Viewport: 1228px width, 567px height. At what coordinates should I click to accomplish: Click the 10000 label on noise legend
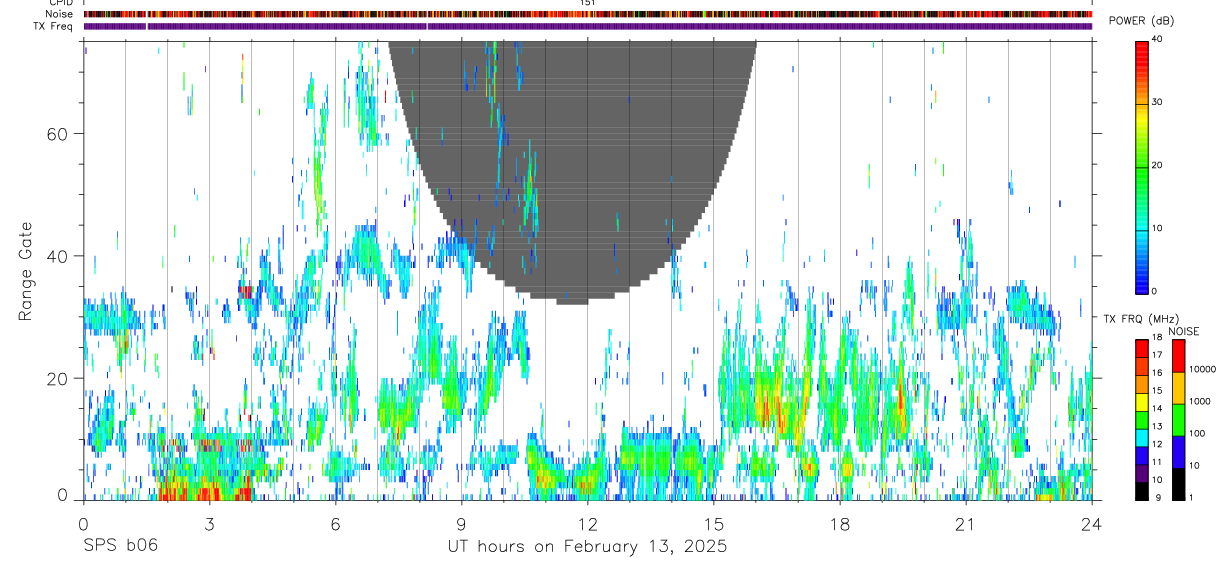click(x=1203, y=369)
